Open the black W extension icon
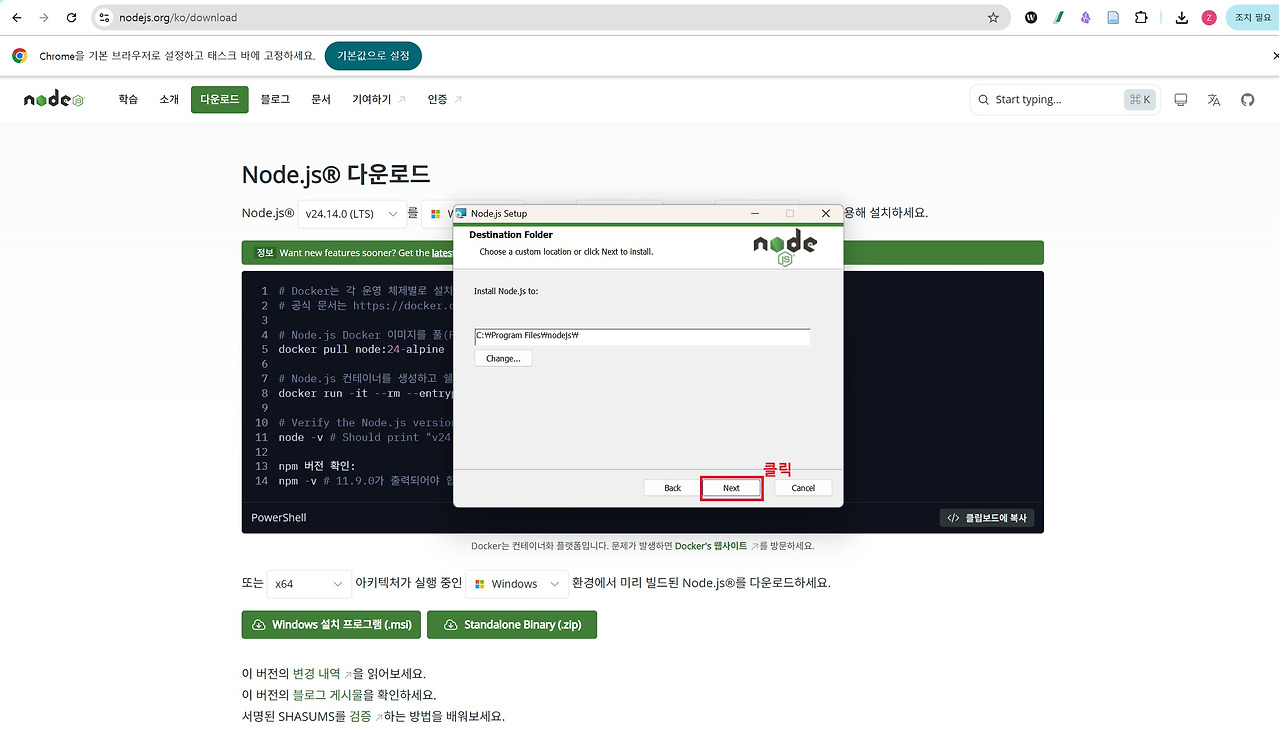Viewport: 1280px width, 732px height. coord(1031,17)
